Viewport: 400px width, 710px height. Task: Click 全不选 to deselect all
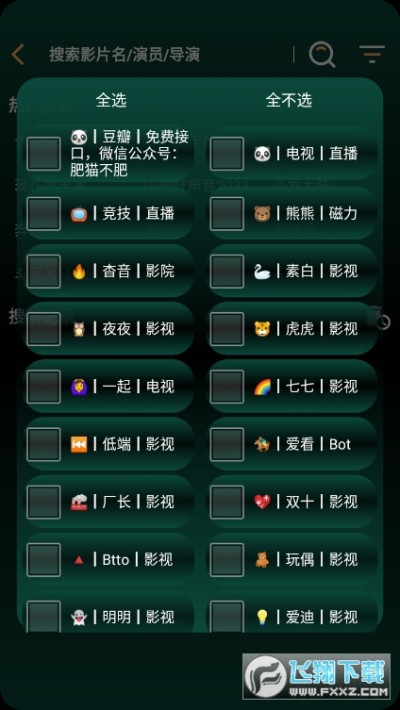click(x=289, y=100)
